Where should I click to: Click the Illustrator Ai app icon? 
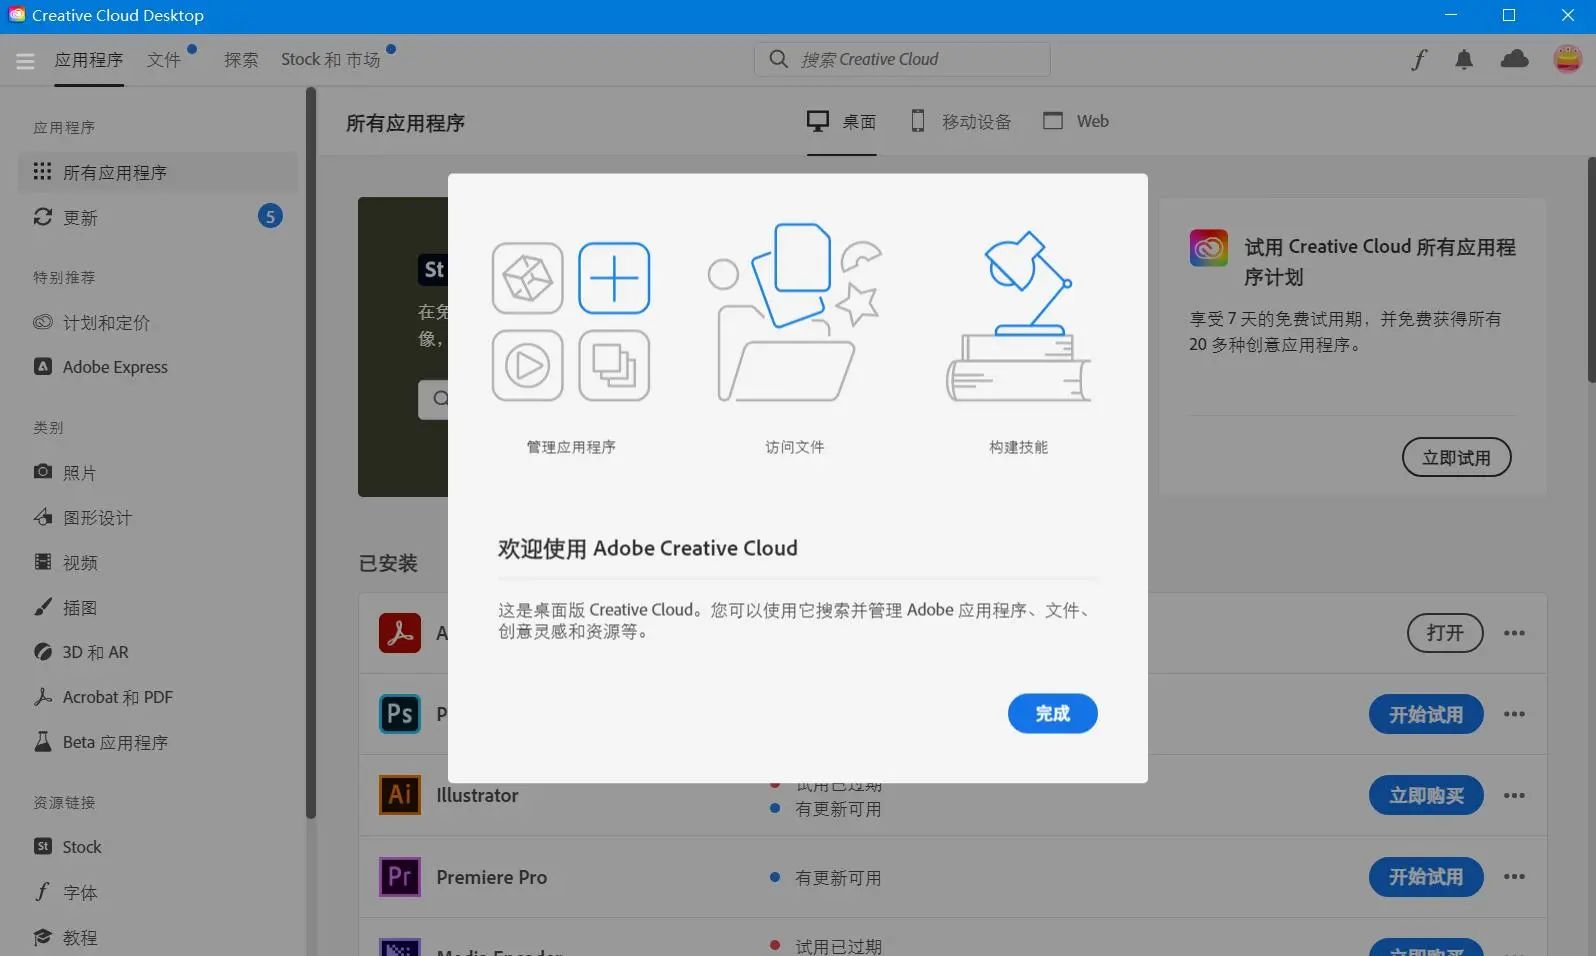pos(400,795)
